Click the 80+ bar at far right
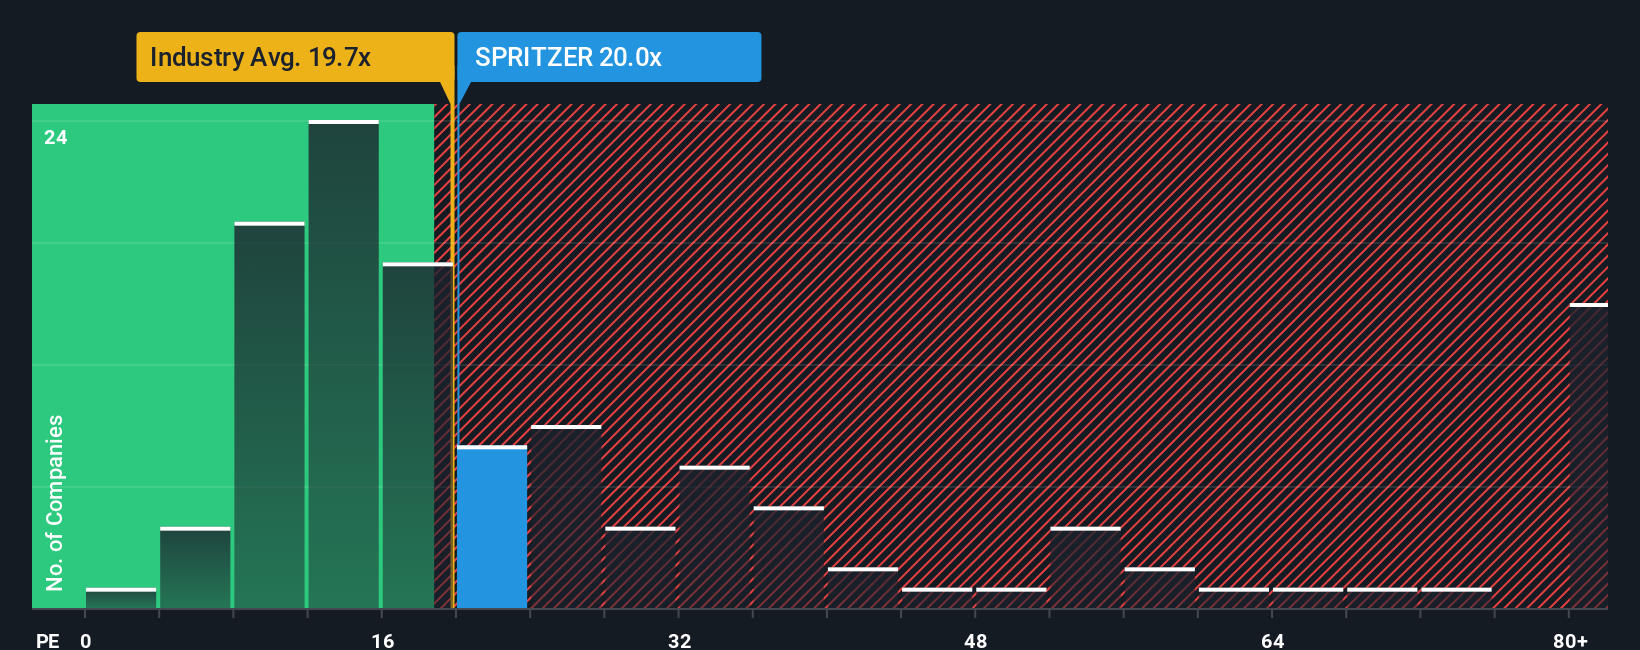The image size is (1640, 650). (x=1589, y=456)
